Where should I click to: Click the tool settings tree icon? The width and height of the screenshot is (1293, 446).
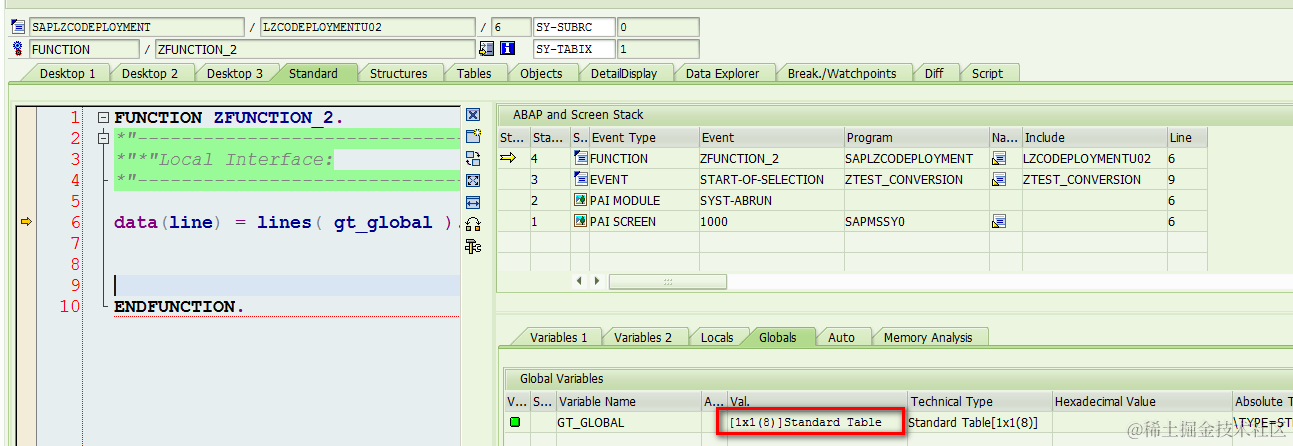coord(474,246)
